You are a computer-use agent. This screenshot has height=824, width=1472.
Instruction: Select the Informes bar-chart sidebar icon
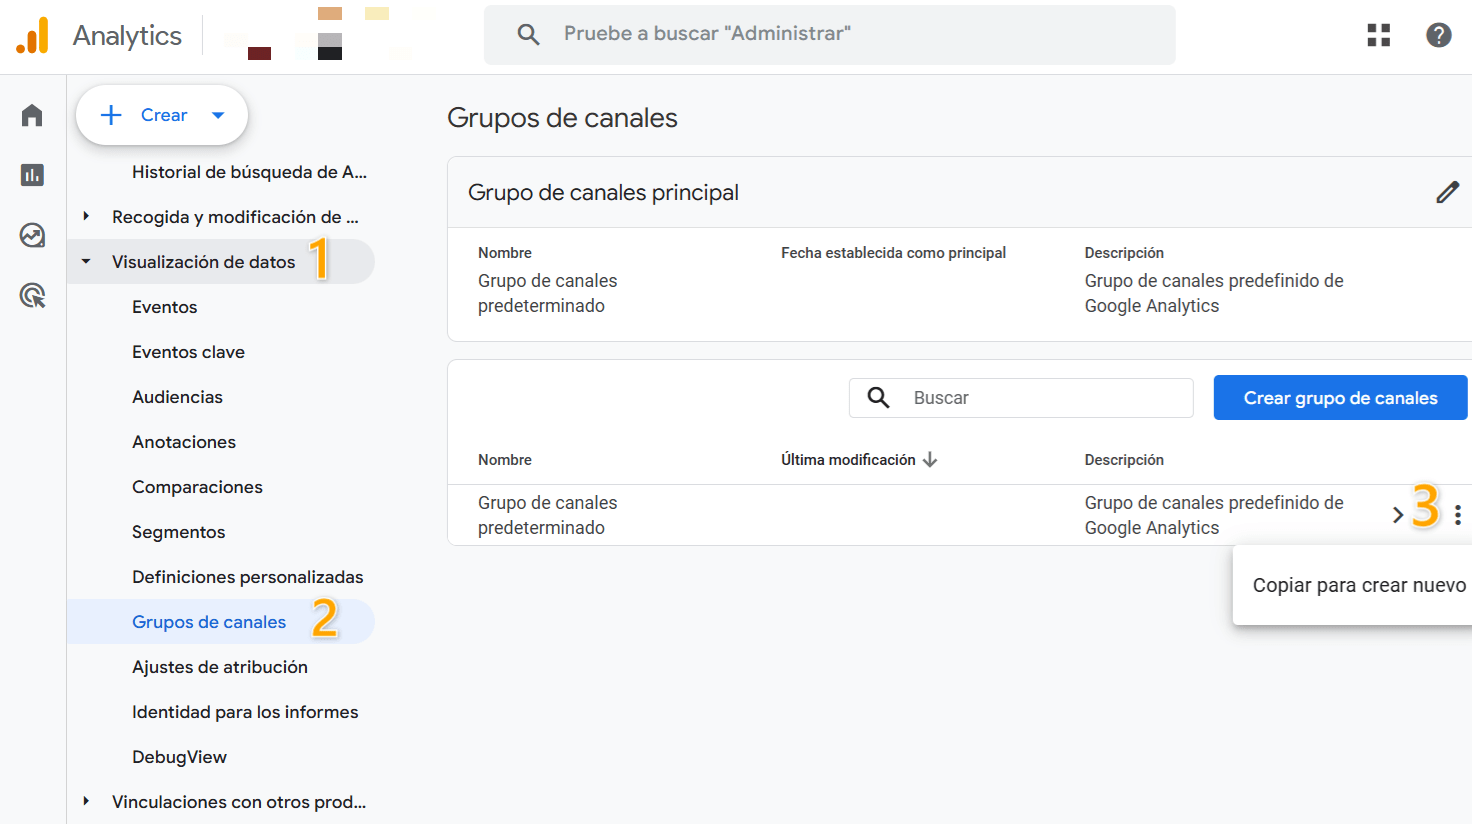pos(31,175)
